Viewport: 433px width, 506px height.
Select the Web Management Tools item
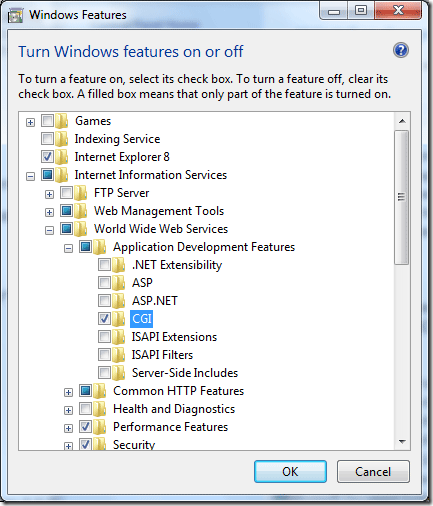(159, 211)
